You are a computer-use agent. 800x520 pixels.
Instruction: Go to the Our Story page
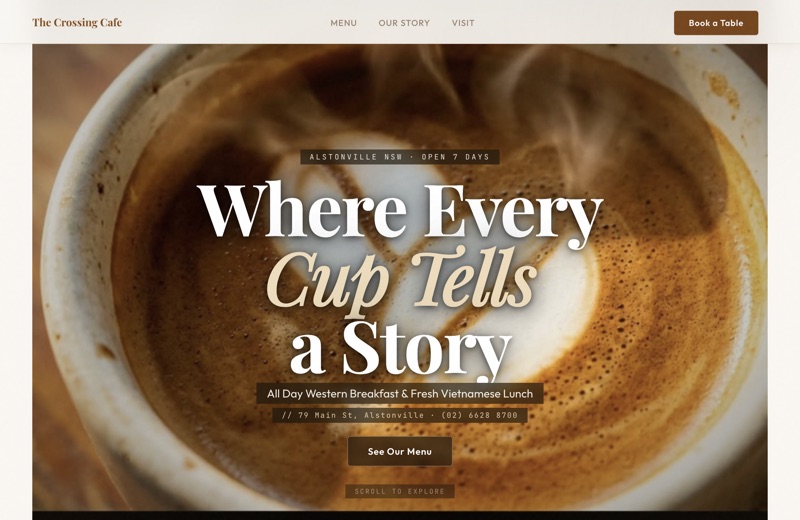(404, 23)
